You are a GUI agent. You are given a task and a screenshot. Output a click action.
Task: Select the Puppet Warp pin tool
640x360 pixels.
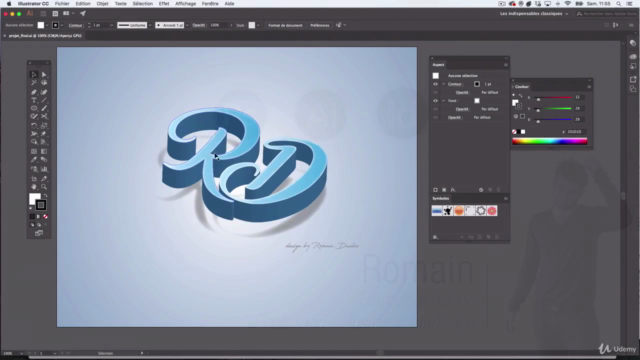tap(44, 134)
